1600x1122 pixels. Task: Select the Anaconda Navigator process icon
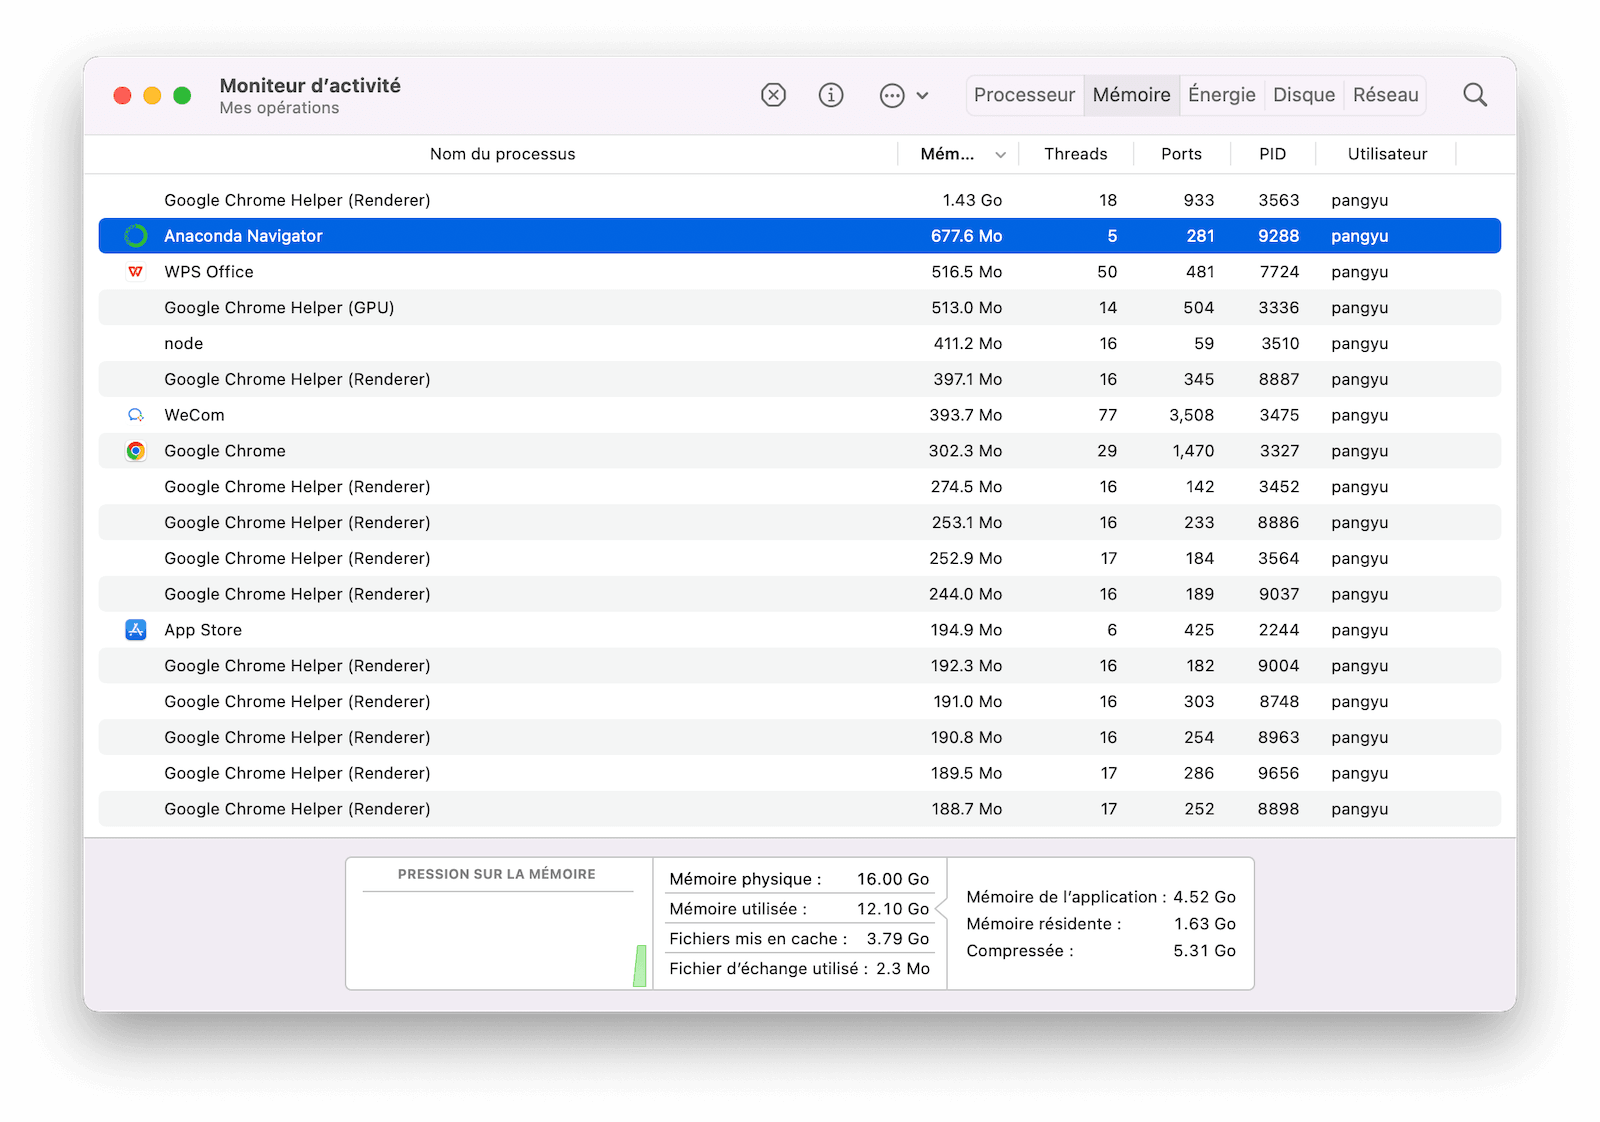[x=136, y=236]
